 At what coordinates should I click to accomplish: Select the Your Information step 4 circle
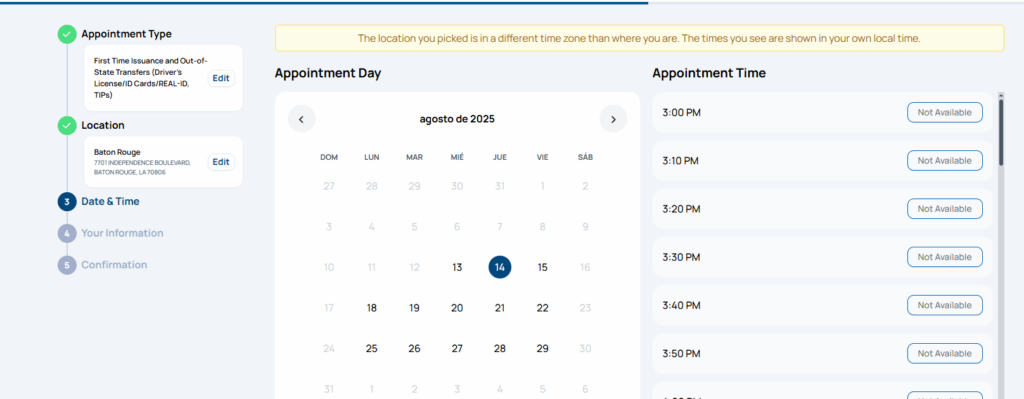[x=67, y=233]
